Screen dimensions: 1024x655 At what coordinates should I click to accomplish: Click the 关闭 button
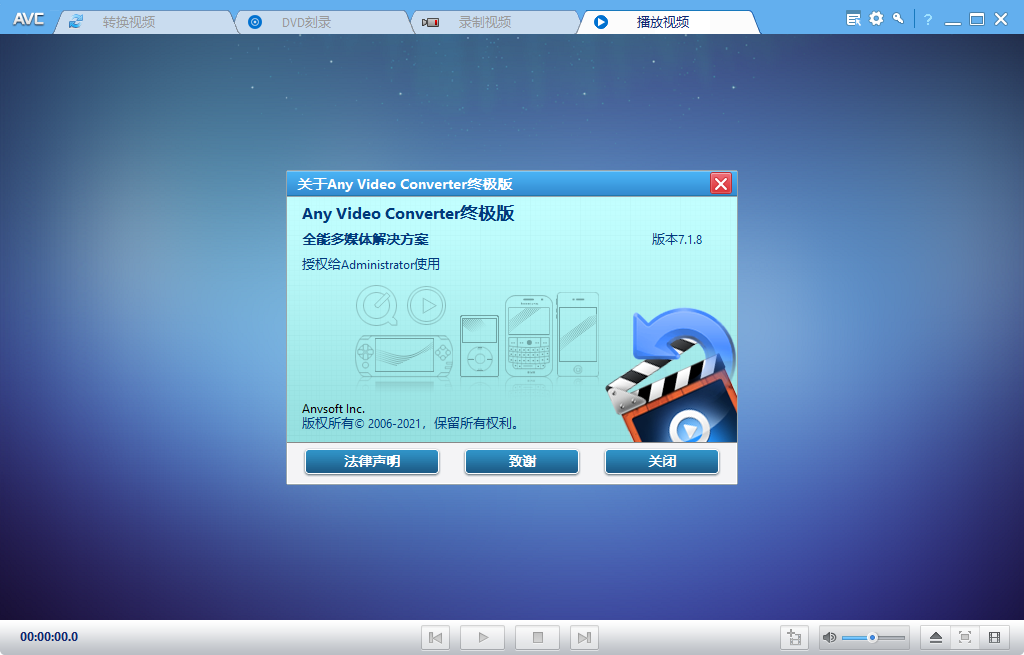(x=662, y=461)
